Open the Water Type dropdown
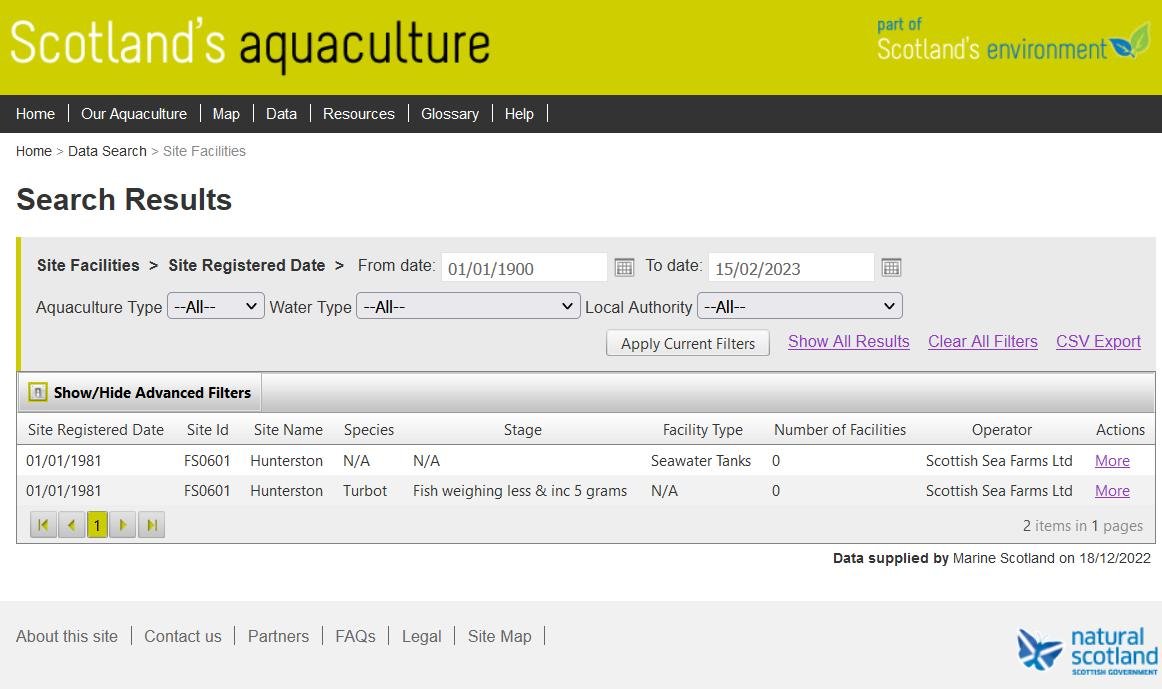The image size is (1162, 689). [x=468, y=306]
